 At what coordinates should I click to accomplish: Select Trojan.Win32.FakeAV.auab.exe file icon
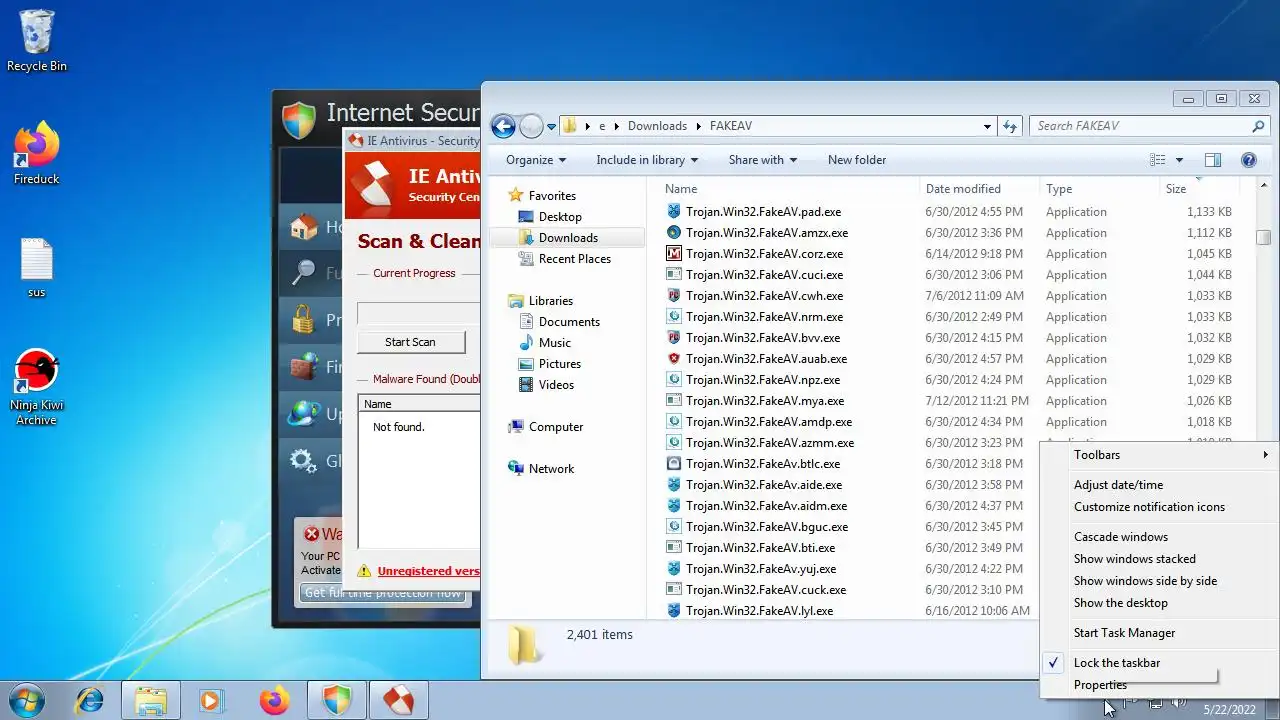(674, 359)
